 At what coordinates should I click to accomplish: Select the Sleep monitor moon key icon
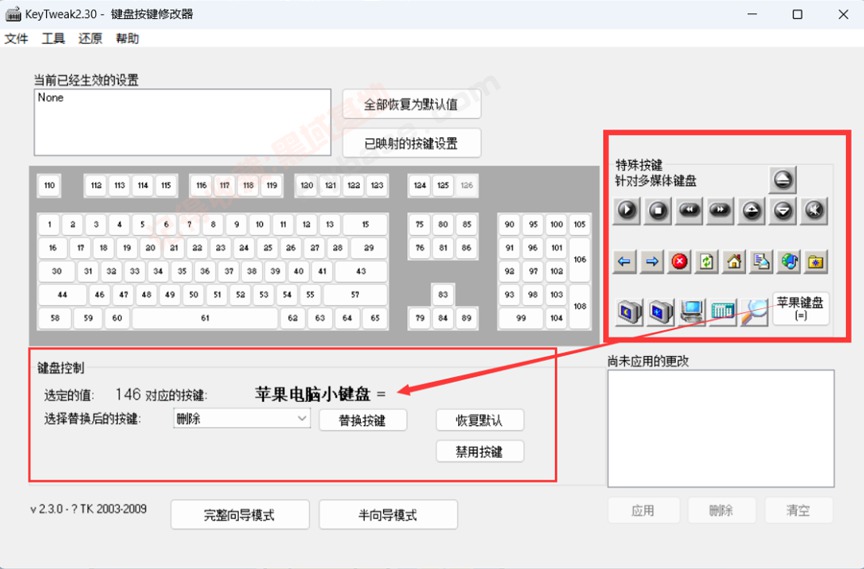click(x=629, y=312)
